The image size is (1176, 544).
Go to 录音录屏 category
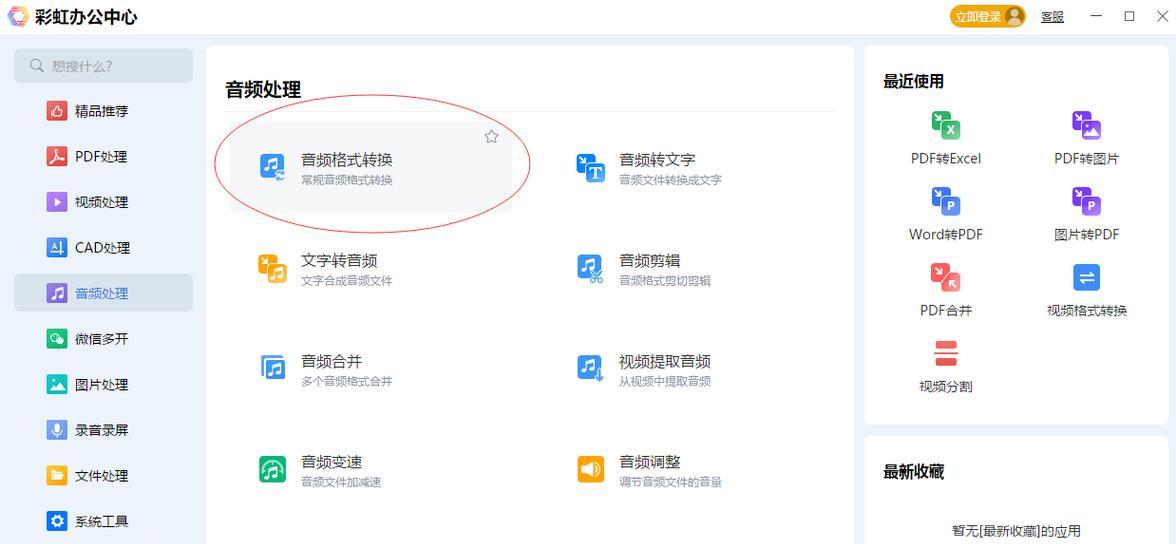(x=104, y=430)
